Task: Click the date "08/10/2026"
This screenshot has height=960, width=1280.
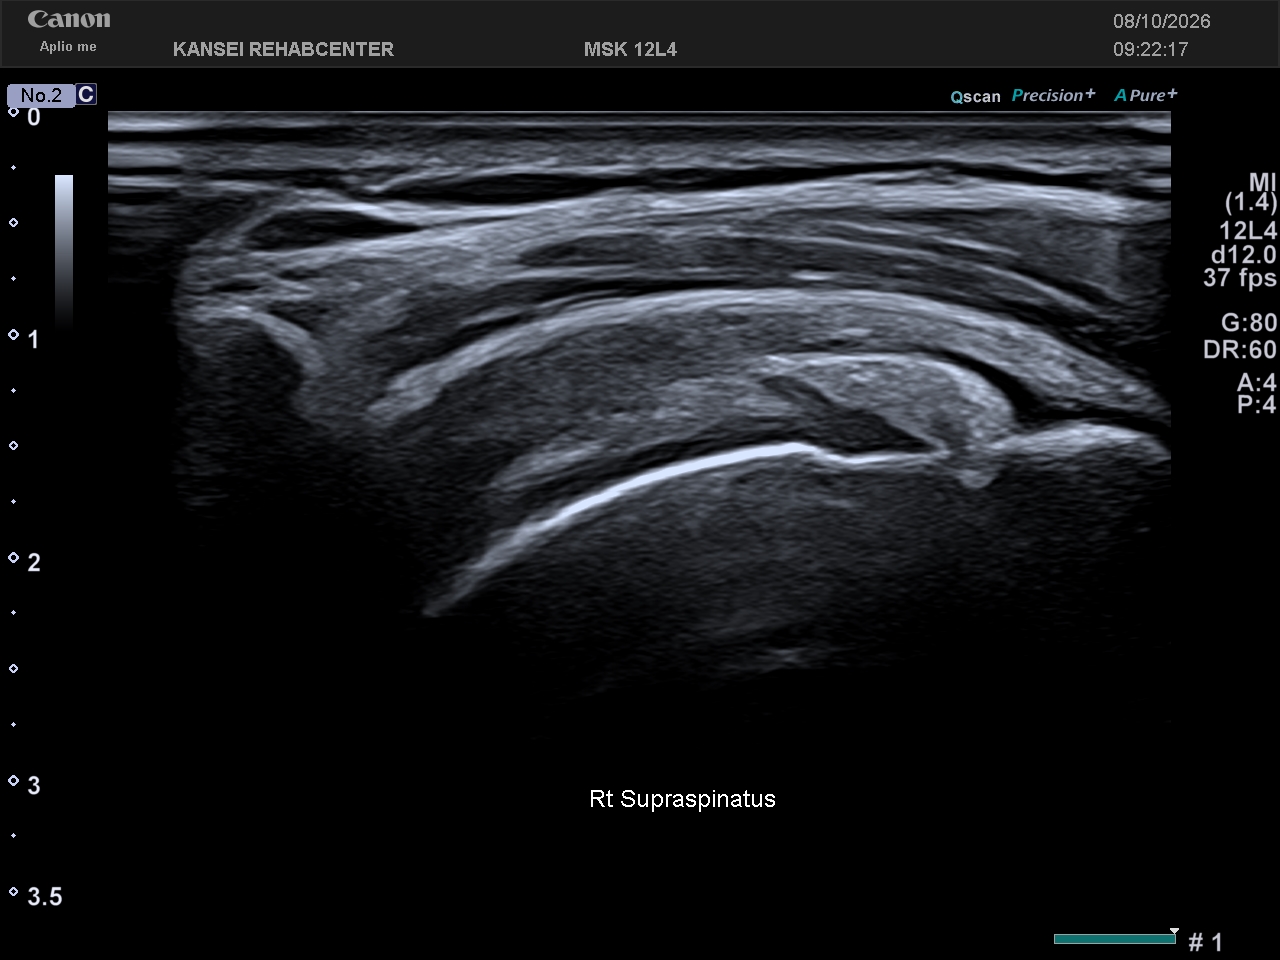Action: [x=1162, y=21]
